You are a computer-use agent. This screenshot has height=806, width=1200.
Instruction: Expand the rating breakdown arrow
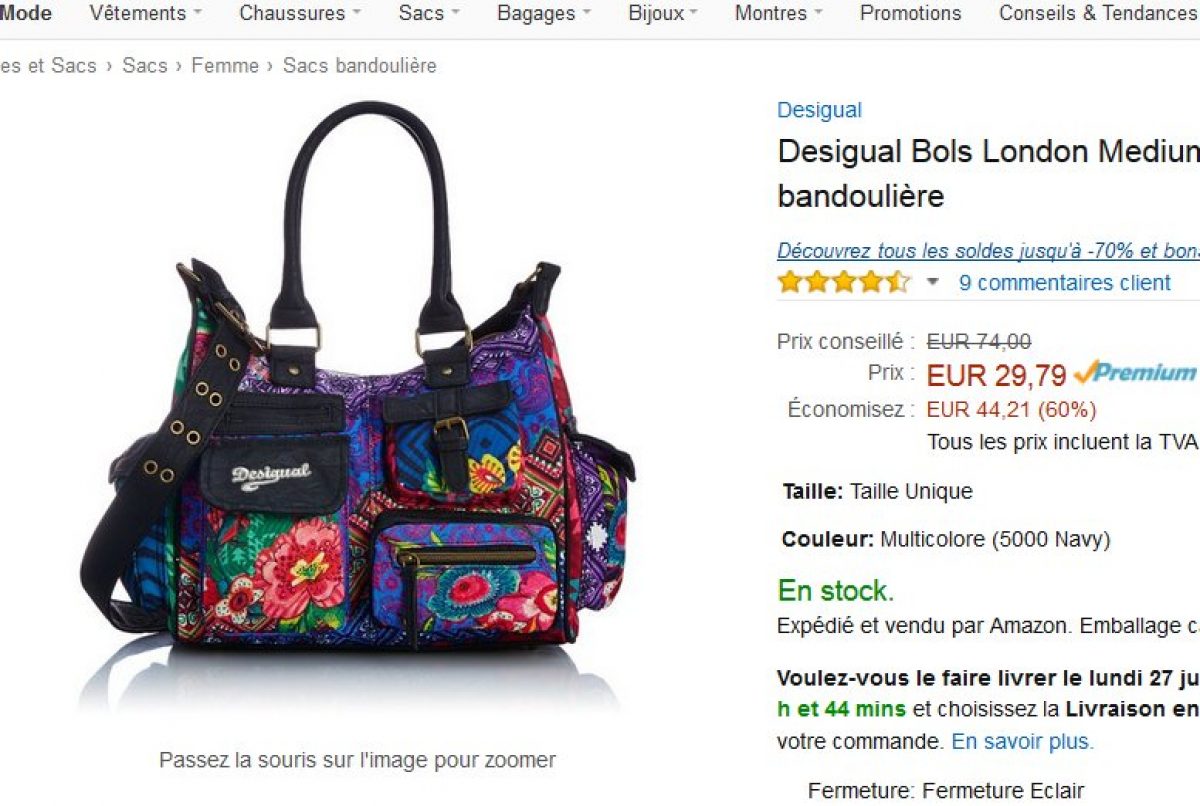pyautogui.click(x=932, y=283)
